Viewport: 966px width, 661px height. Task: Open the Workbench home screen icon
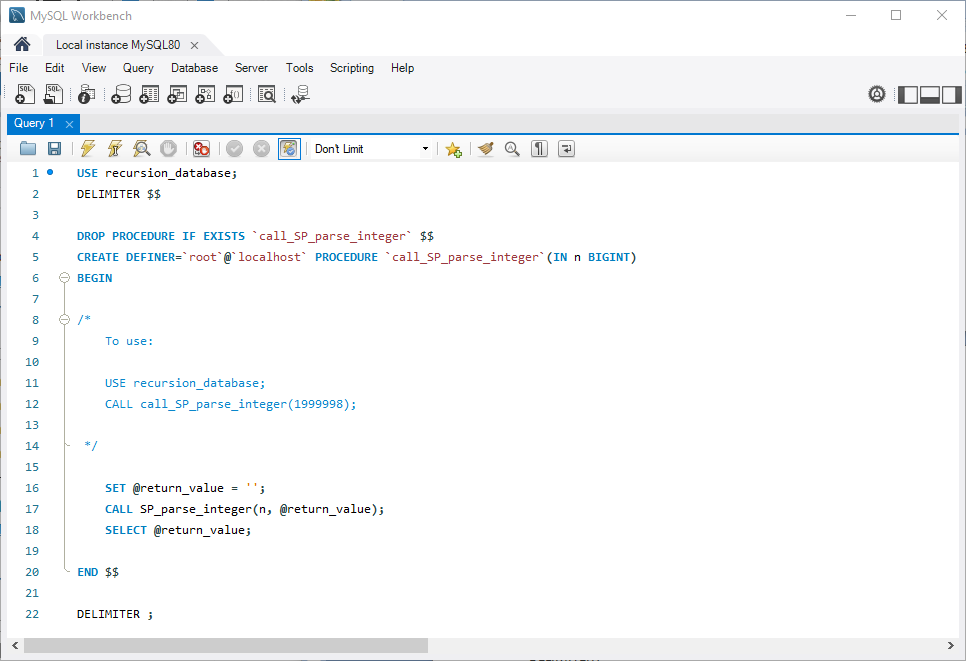point(21,45)
